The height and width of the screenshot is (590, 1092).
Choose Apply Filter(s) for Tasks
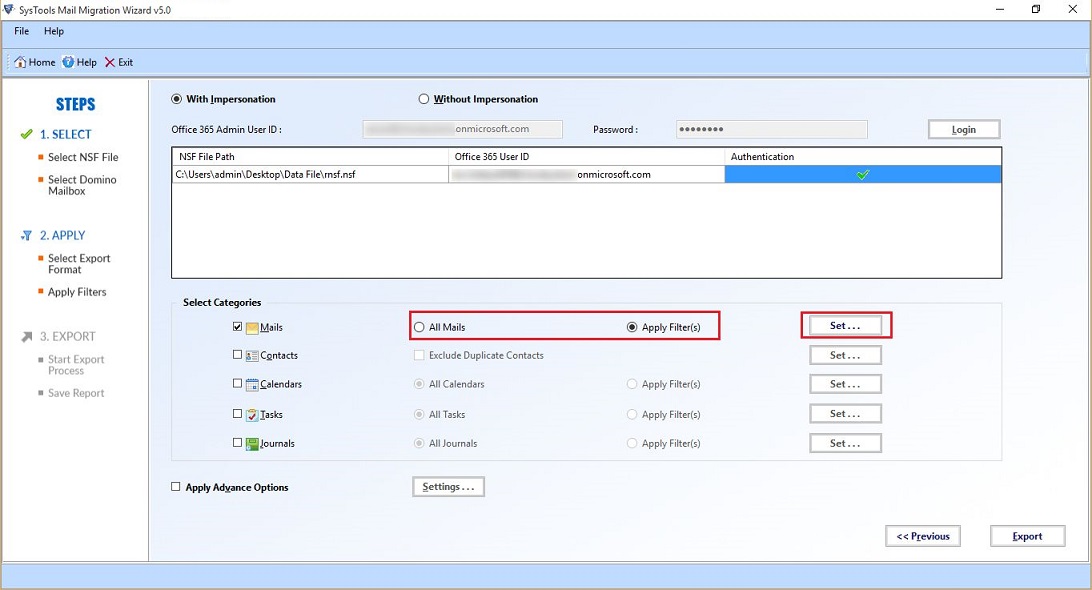tap(632, 414)
